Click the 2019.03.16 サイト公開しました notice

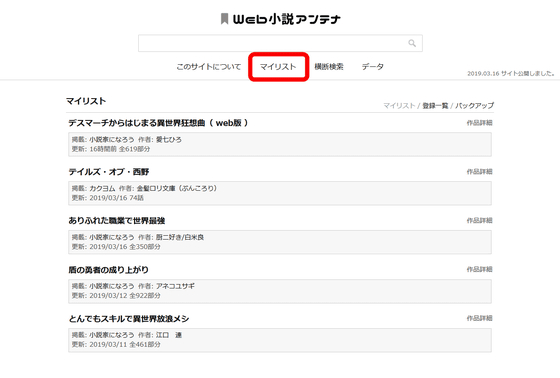click(x=511, y=74)
